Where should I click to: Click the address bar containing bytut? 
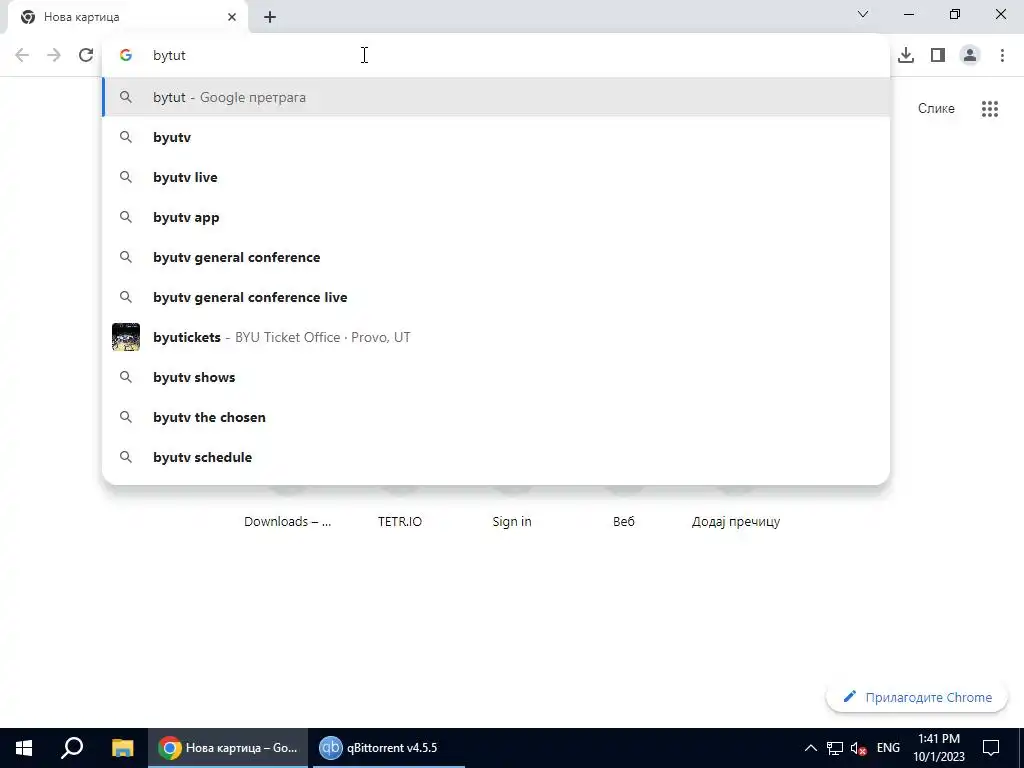tap(496, 56)
